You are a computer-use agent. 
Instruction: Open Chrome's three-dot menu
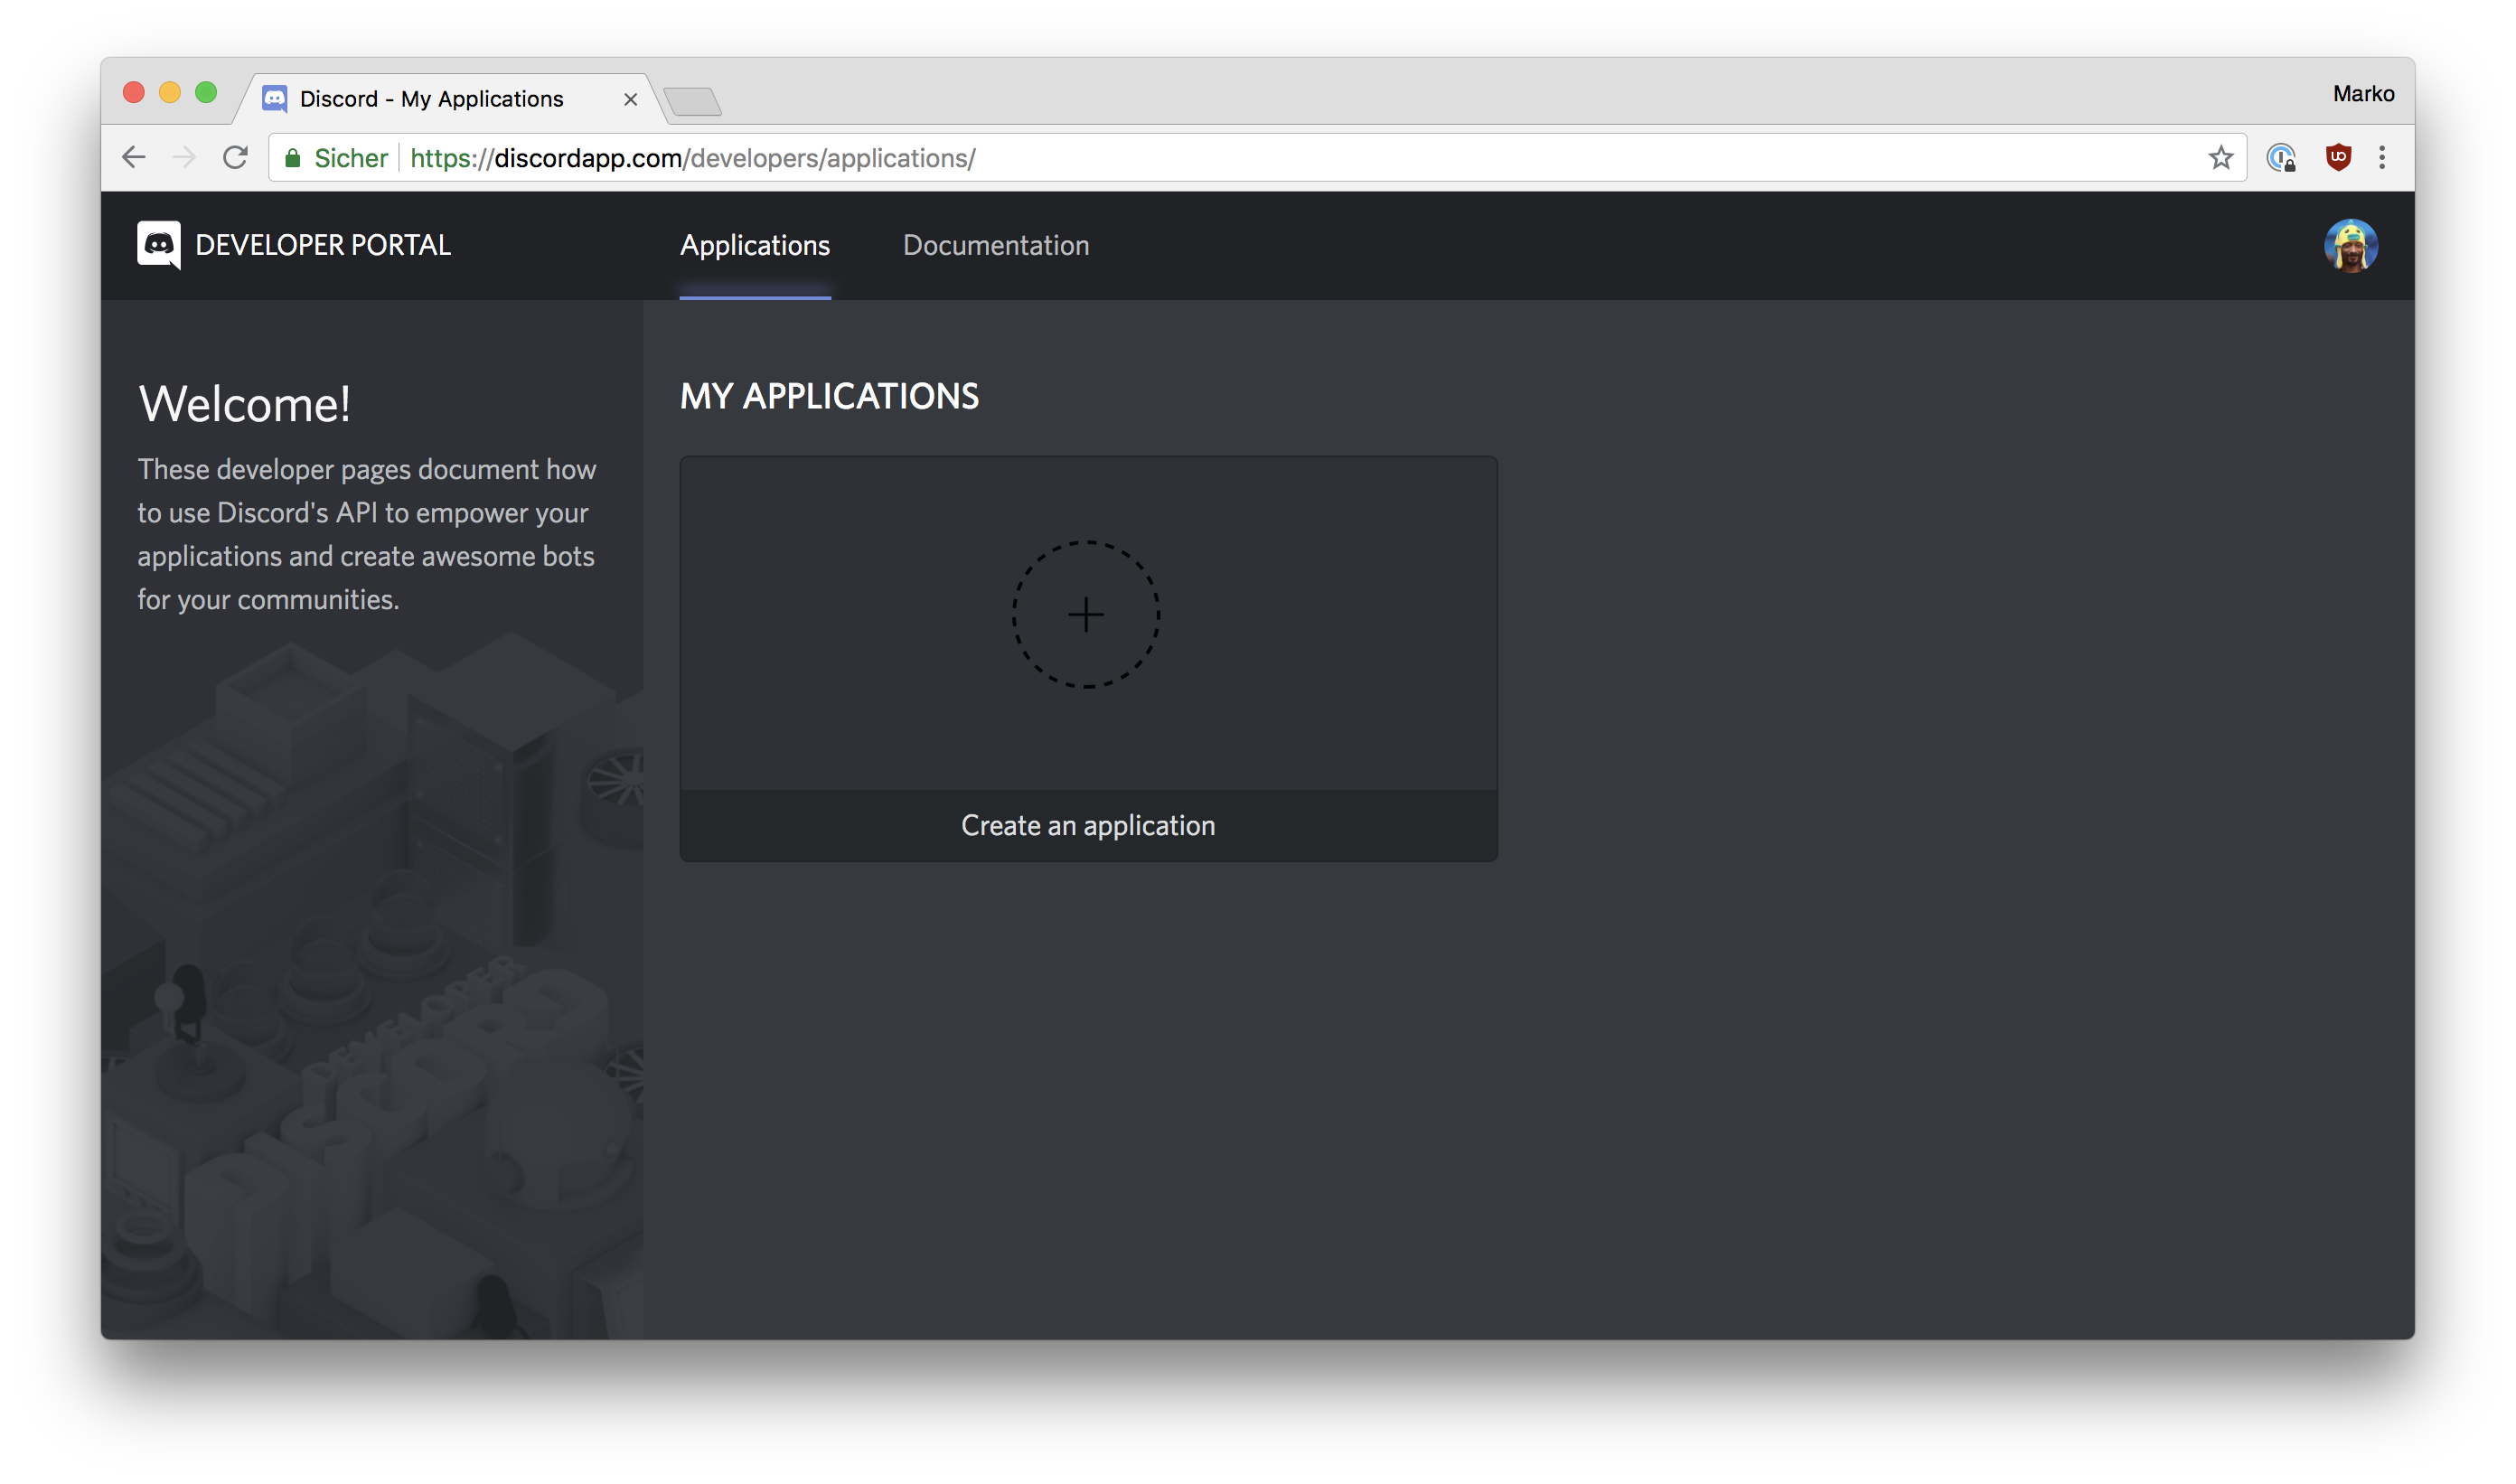point(2382,158)
